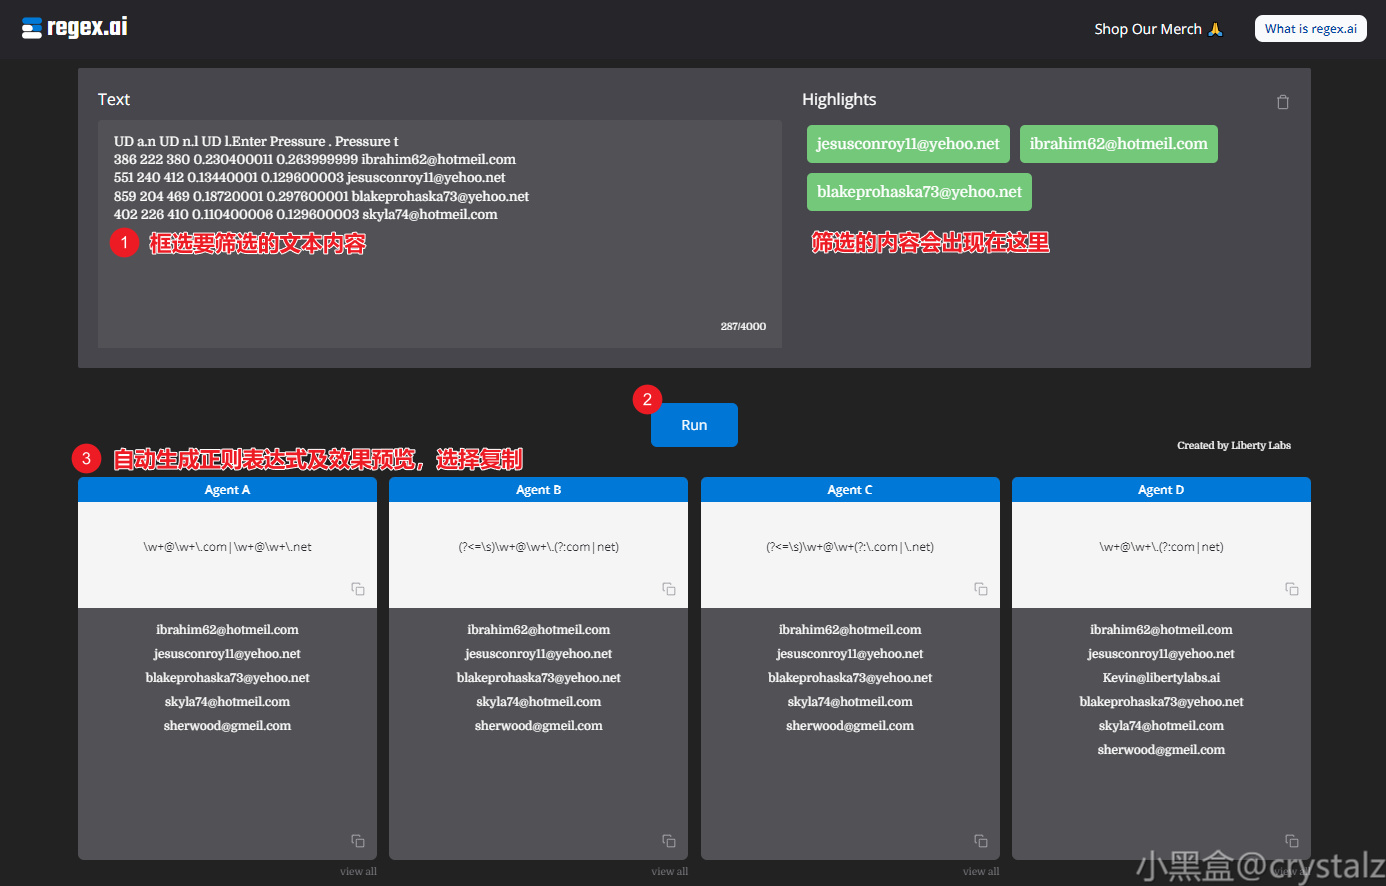Click Agent A's regex \w+@\w+\.com|\w+@\w+\.net
Image resolution: width=1386 pixels, height=886 pixels.
[x=227, y=547]
